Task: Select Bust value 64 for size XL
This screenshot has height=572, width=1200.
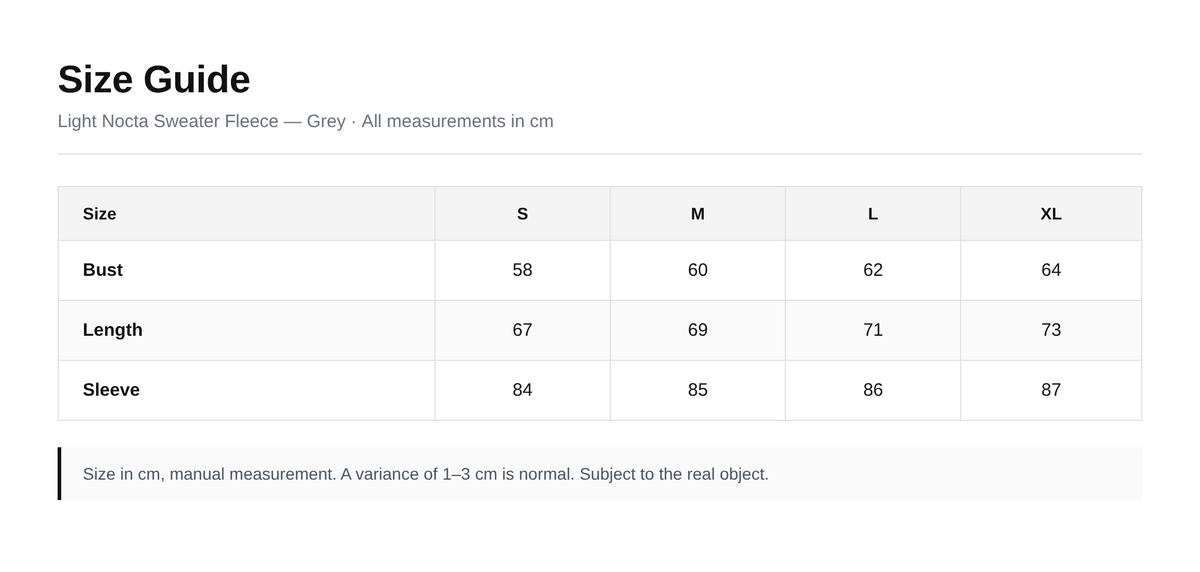Action: coord(1051,270)
